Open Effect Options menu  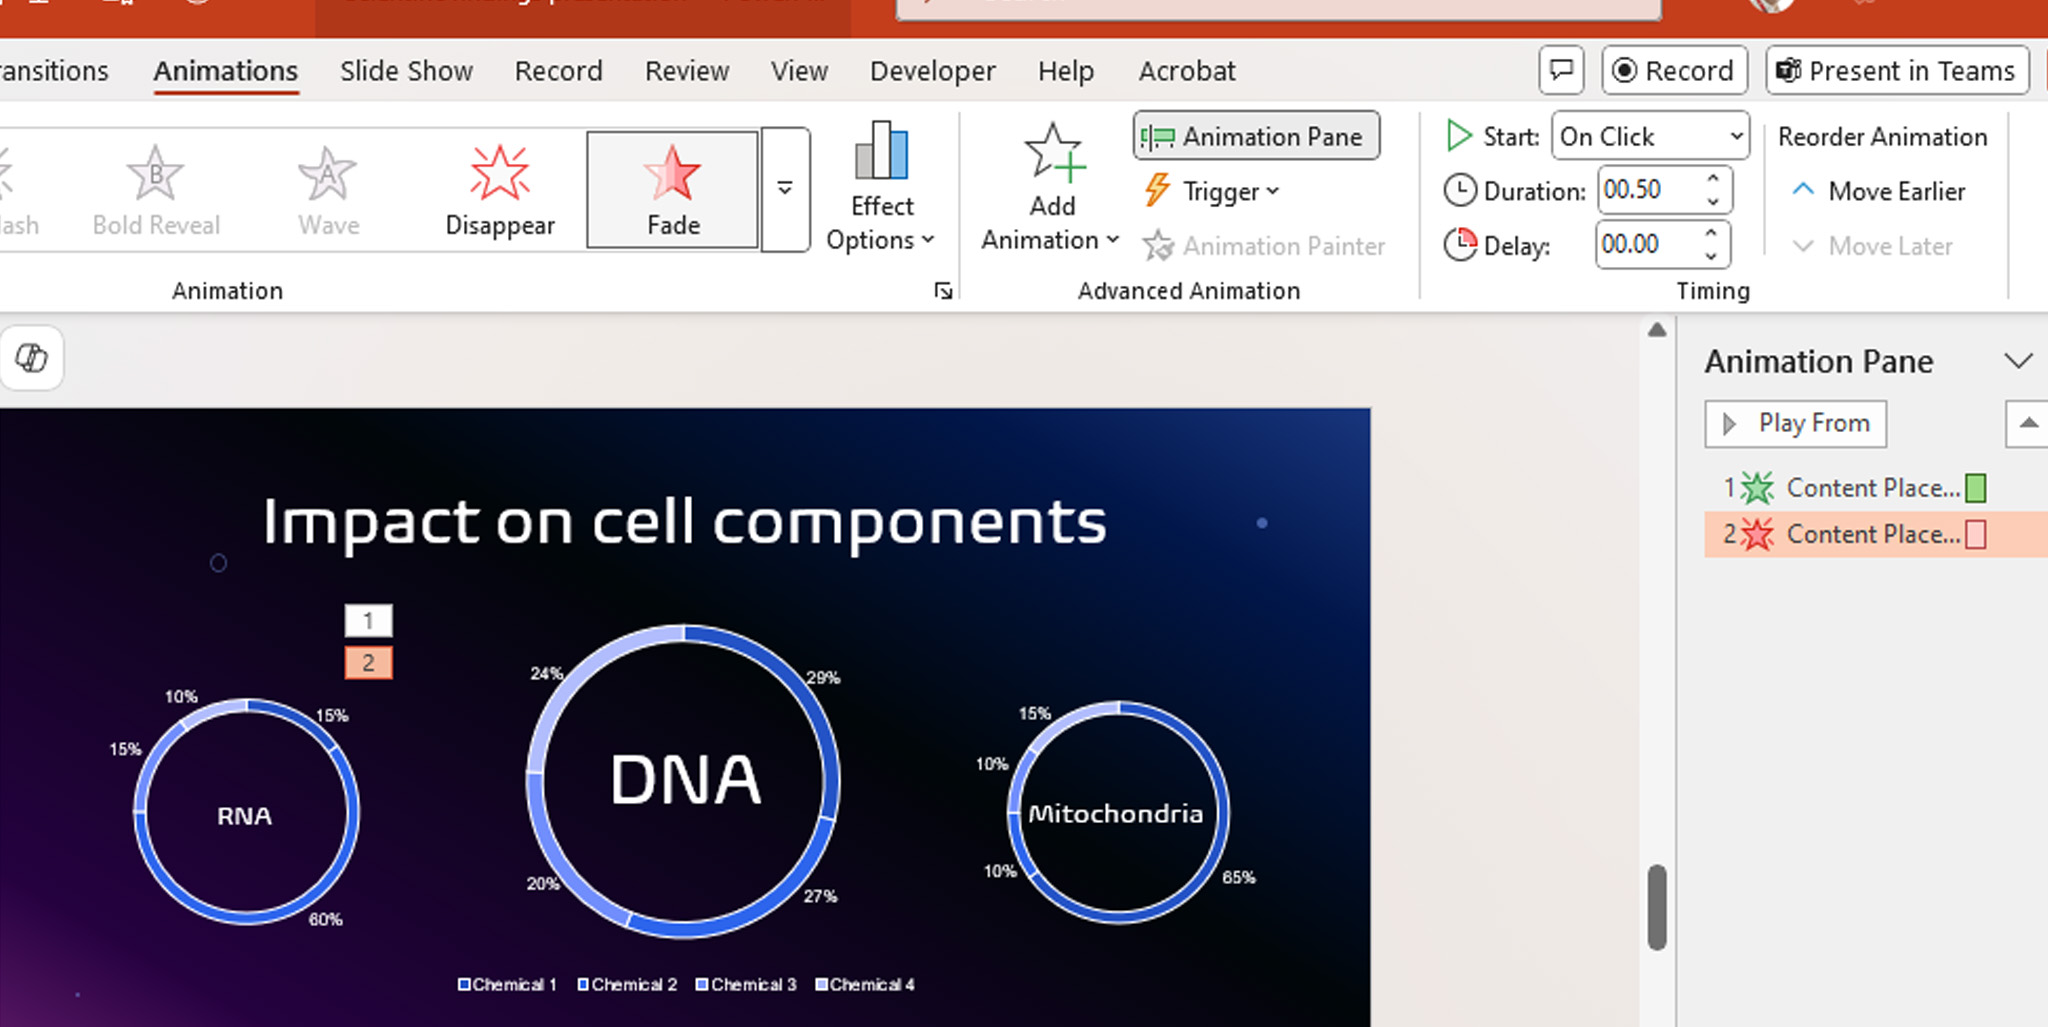[881, 188]
